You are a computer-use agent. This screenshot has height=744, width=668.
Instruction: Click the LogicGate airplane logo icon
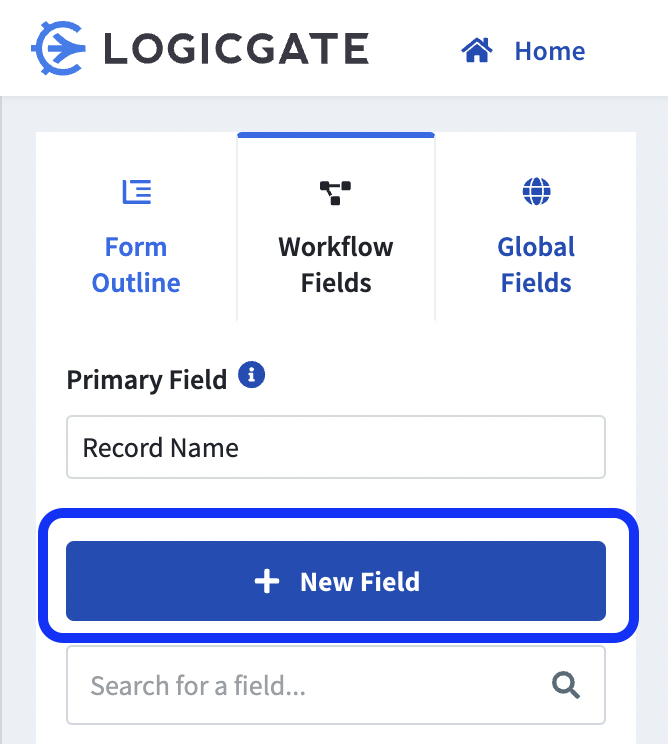[58, 48]
